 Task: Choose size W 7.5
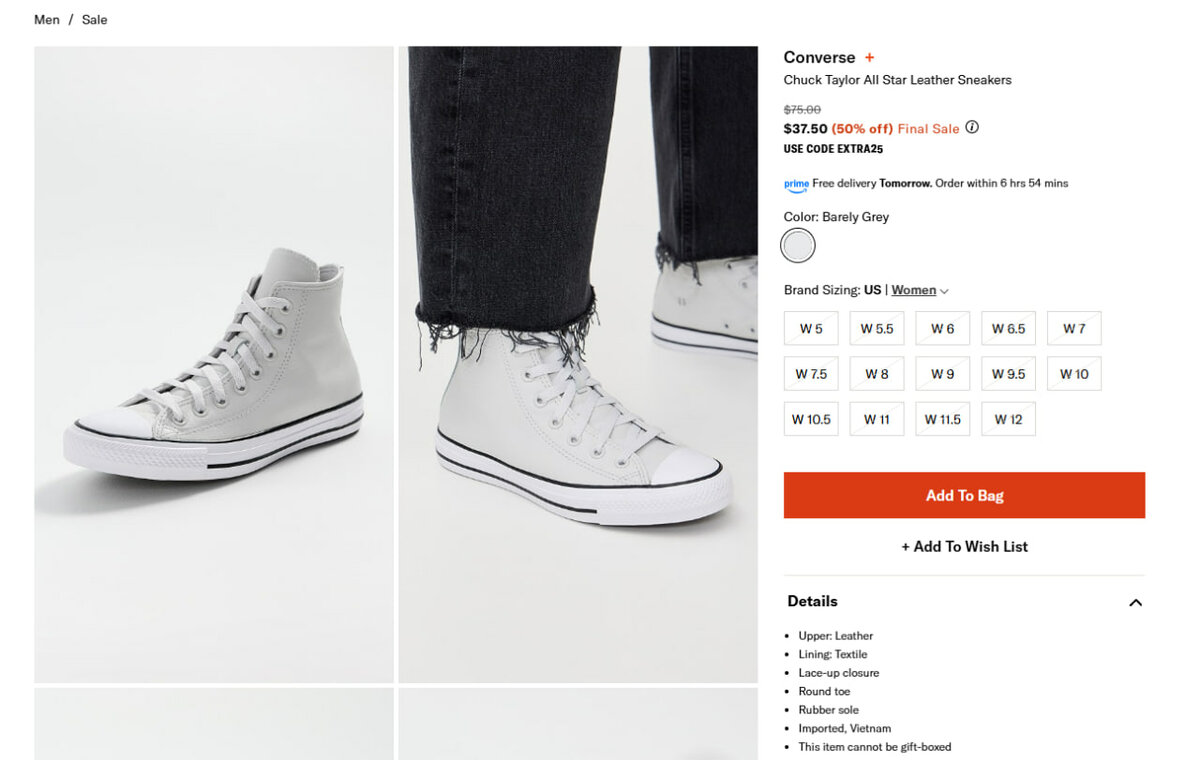[811, 374]
